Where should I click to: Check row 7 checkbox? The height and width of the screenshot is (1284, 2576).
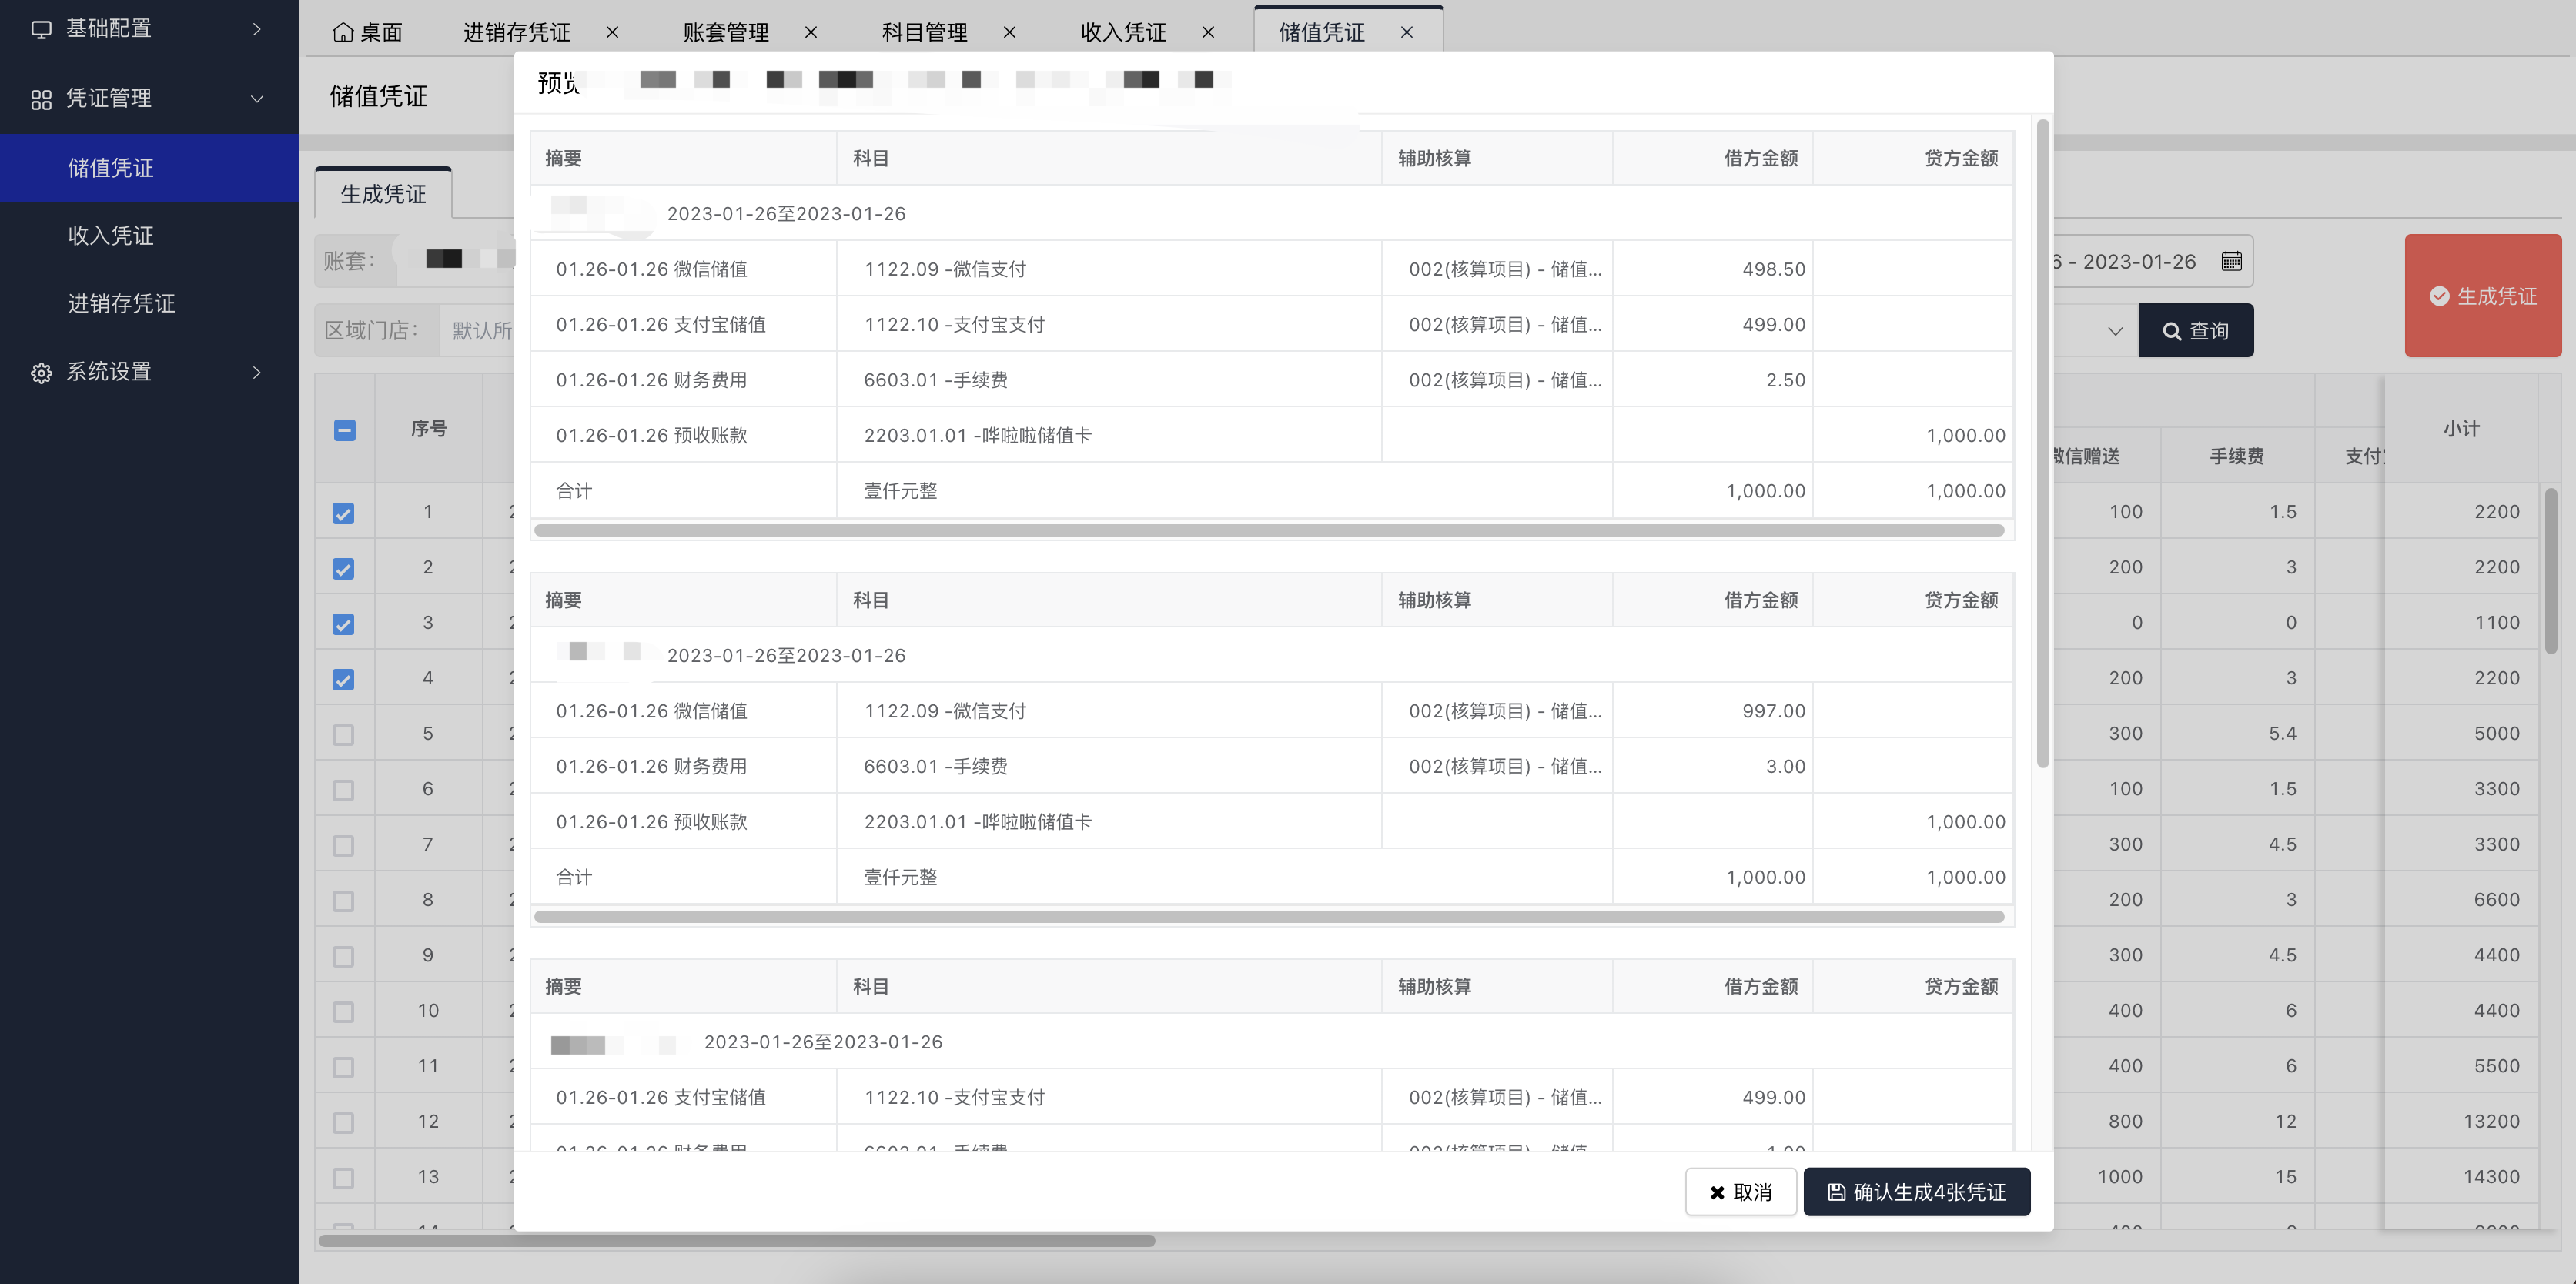343,846
